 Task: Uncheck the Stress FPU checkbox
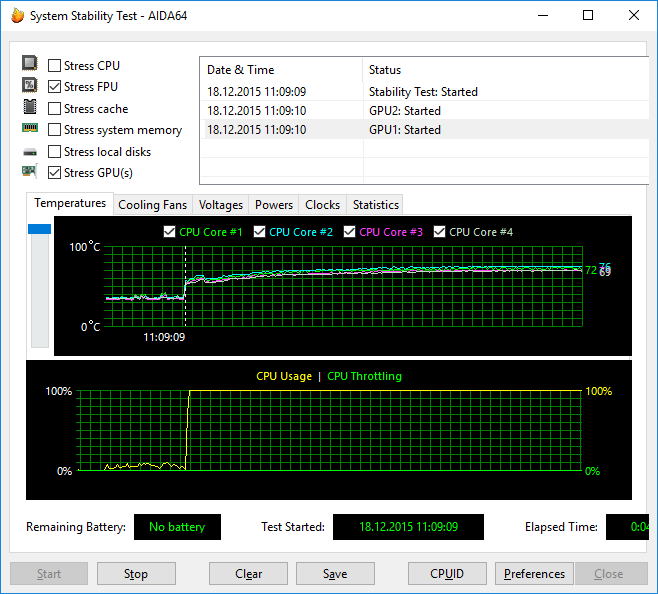[54, 86]
